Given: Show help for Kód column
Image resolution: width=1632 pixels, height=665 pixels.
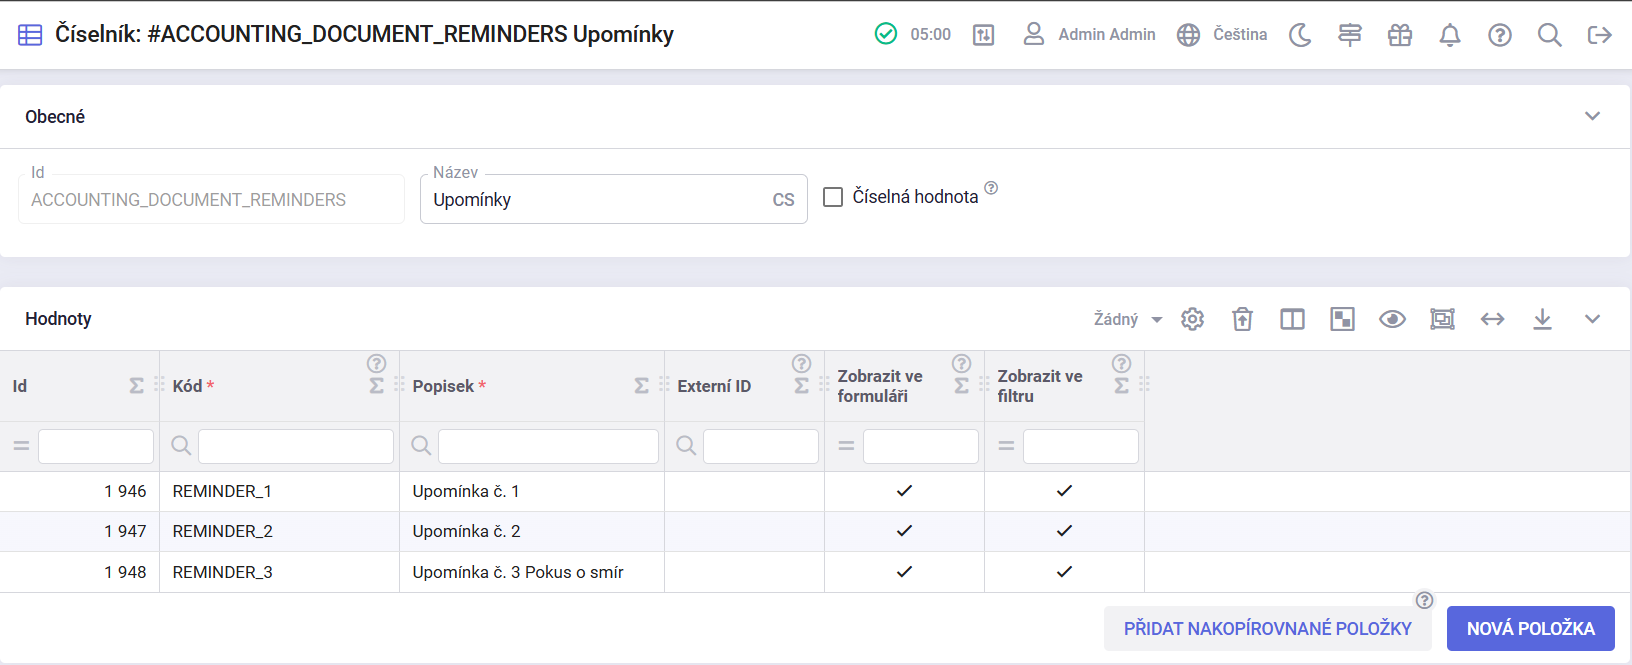Looking at the screenshot, I should tap(376, 364).
